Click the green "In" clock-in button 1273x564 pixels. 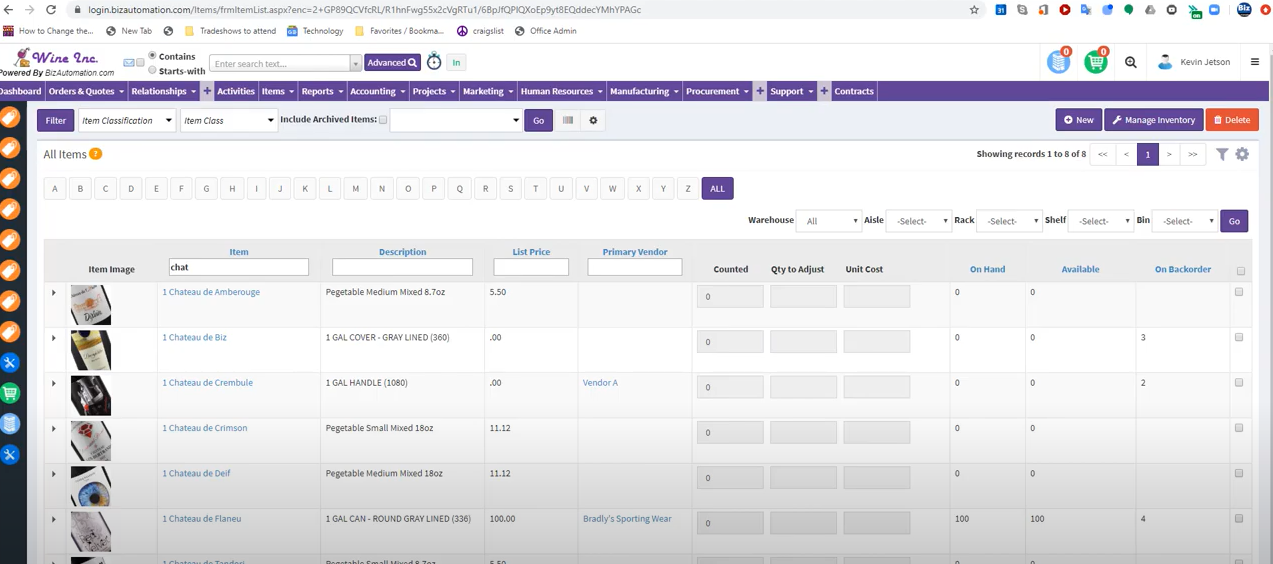pos(456,63)
